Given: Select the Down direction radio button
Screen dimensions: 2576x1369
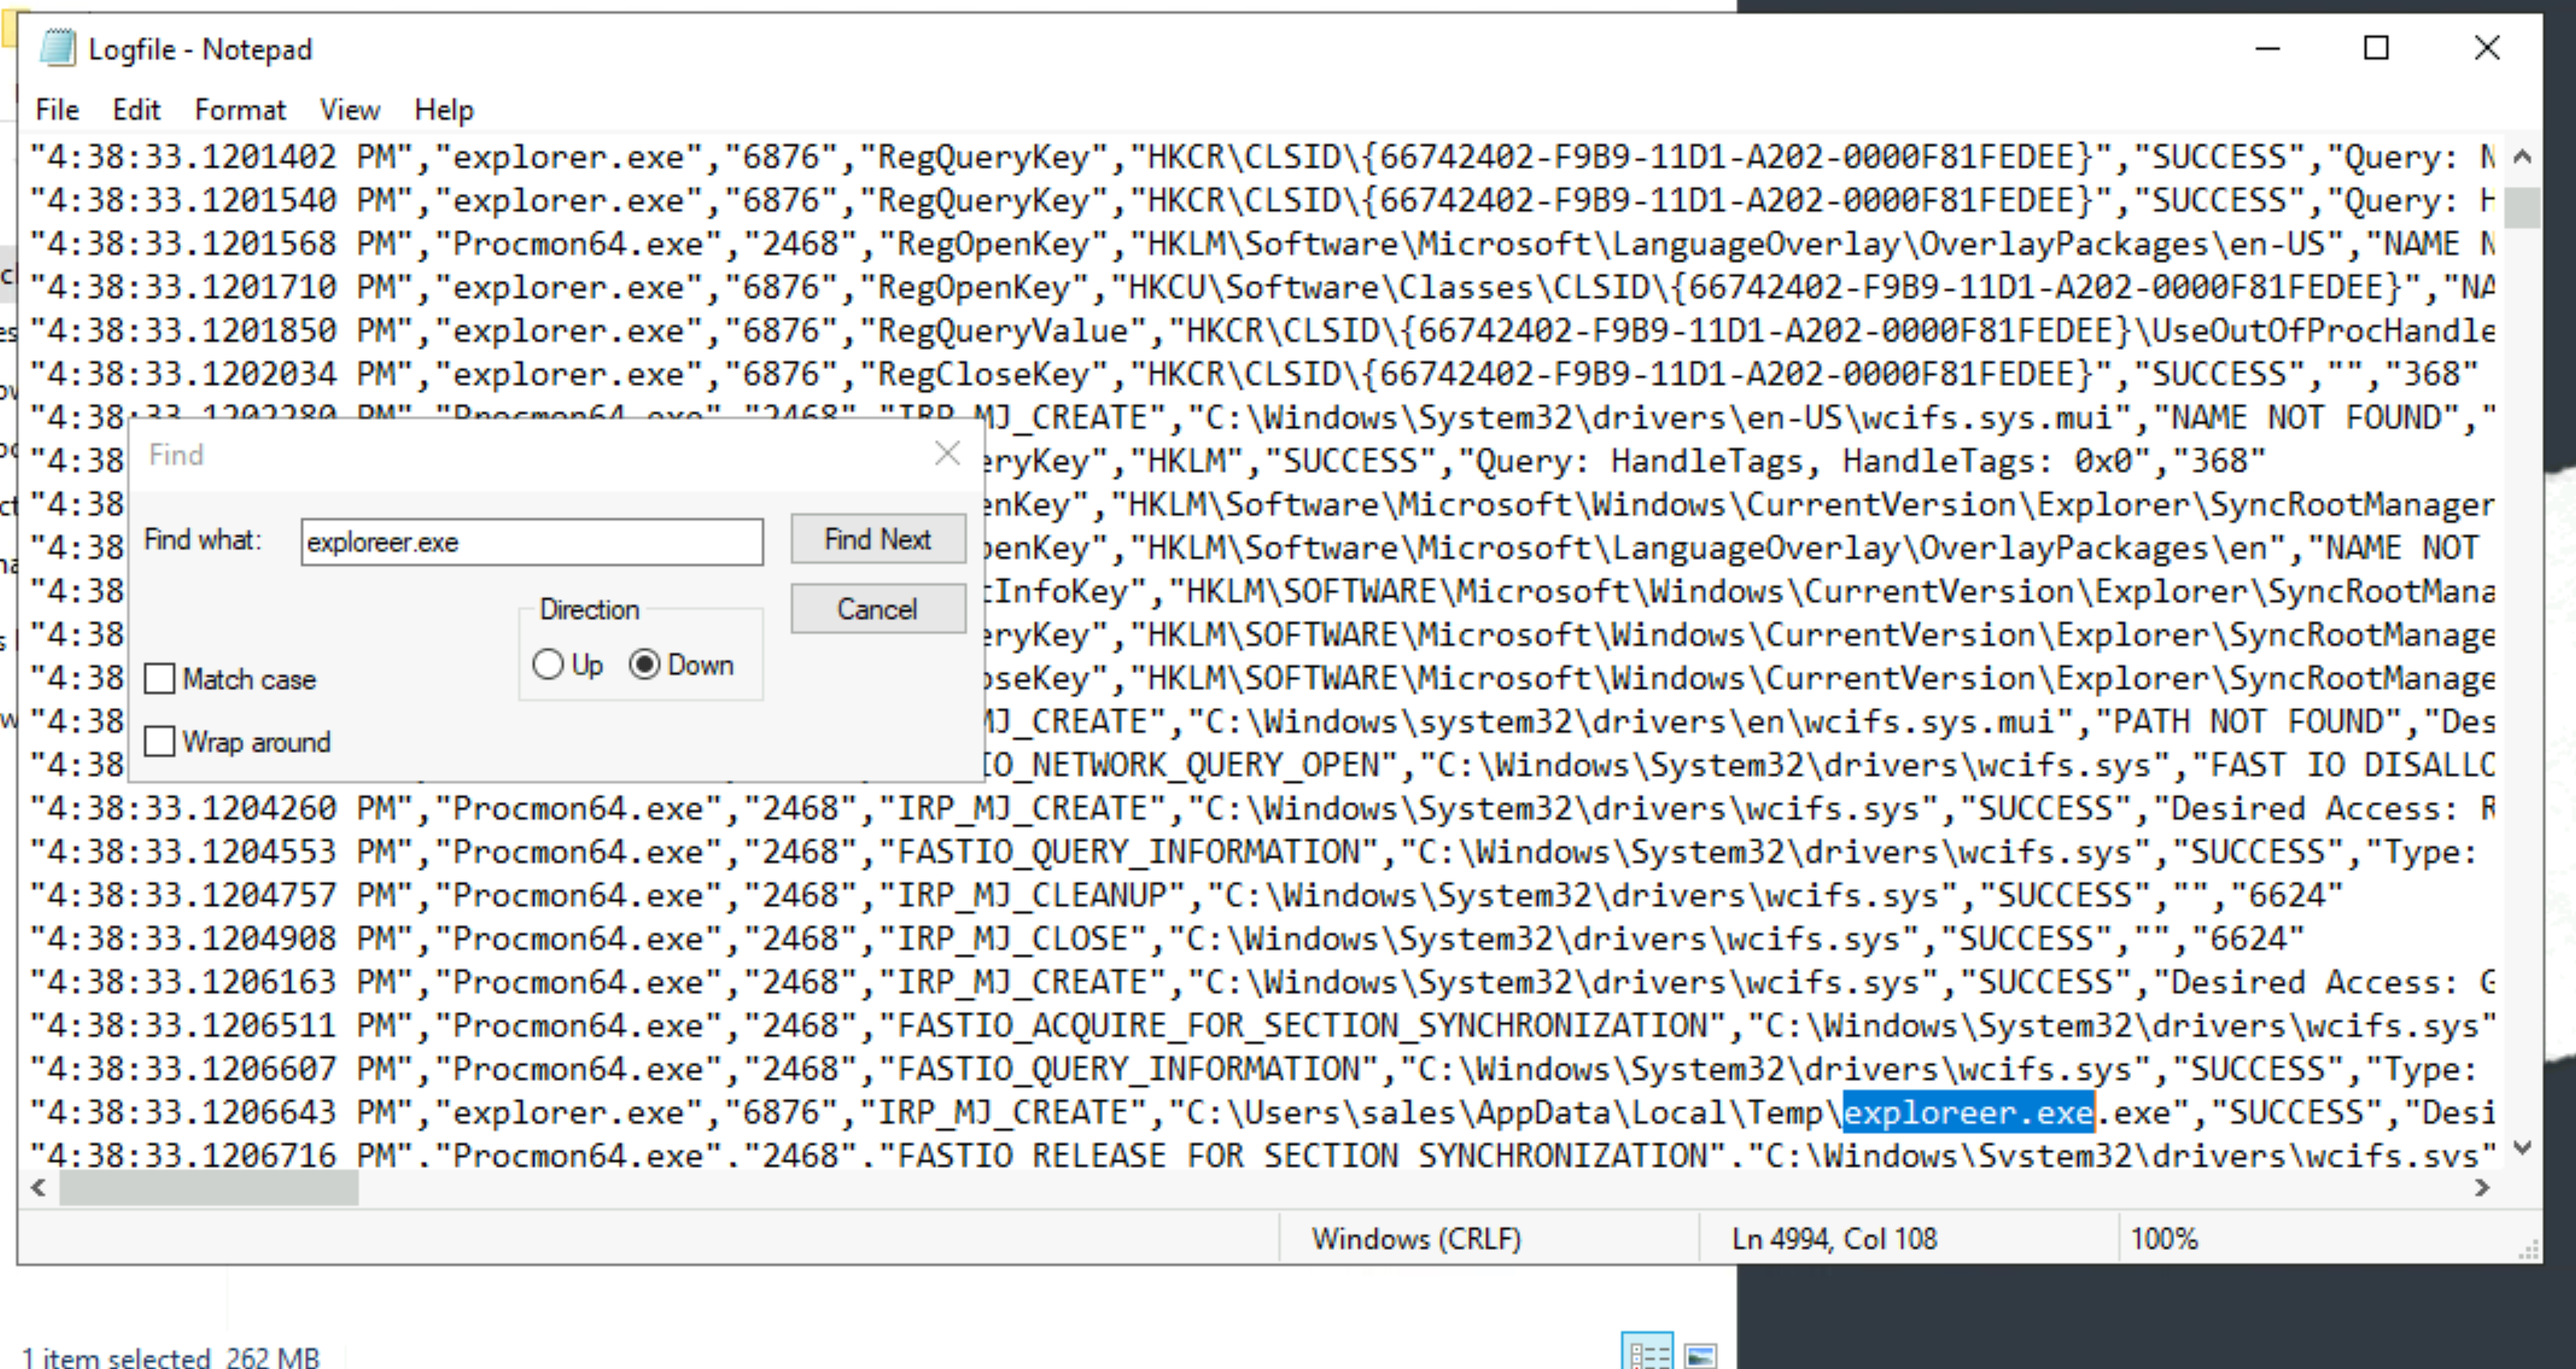Looking at the screenshot, I should point(645,665).
